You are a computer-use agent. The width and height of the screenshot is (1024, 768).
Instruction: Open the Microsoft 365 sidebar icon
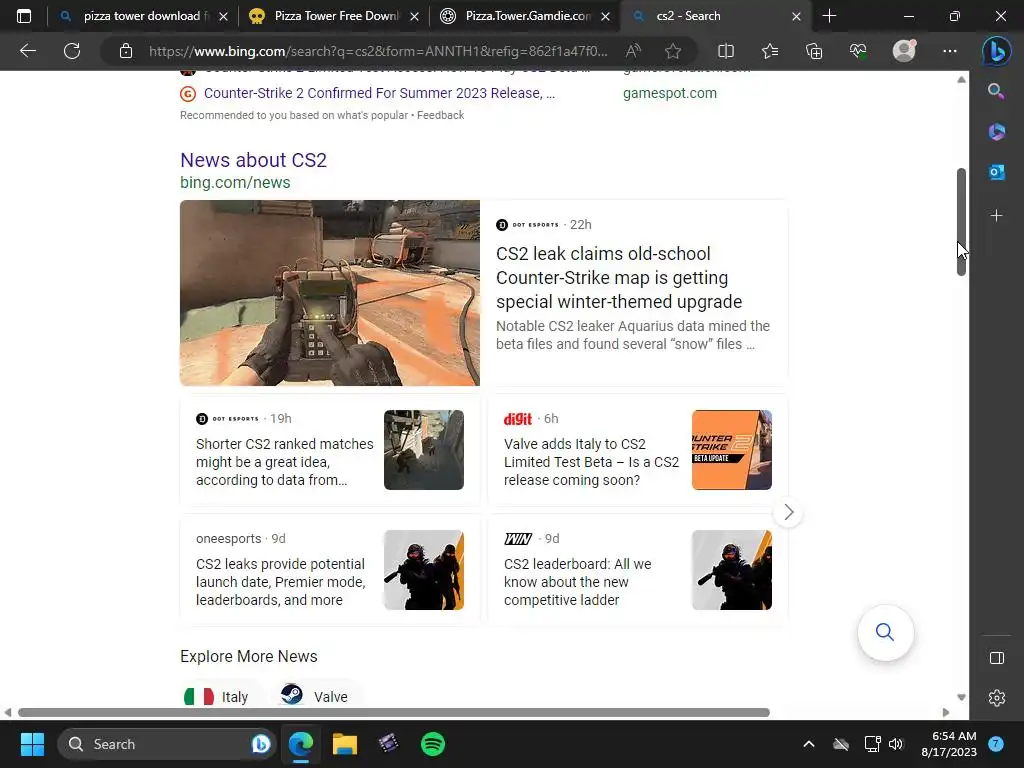(996, 131)
